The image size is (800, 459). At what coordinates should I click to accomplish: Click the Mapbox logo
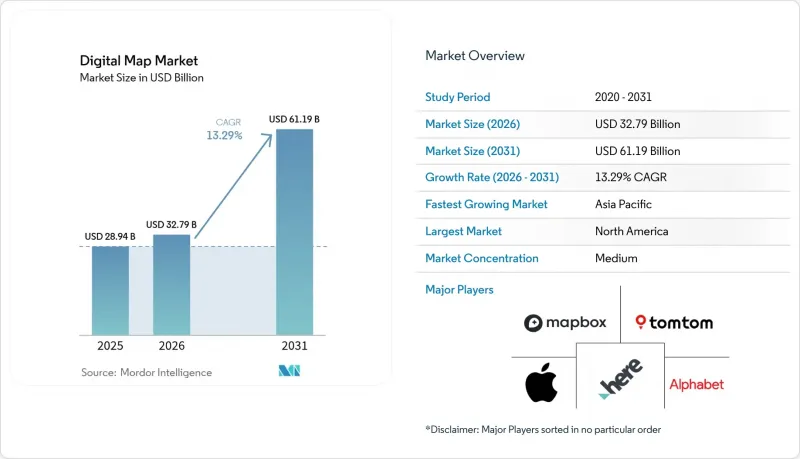[x=565, y=323]
